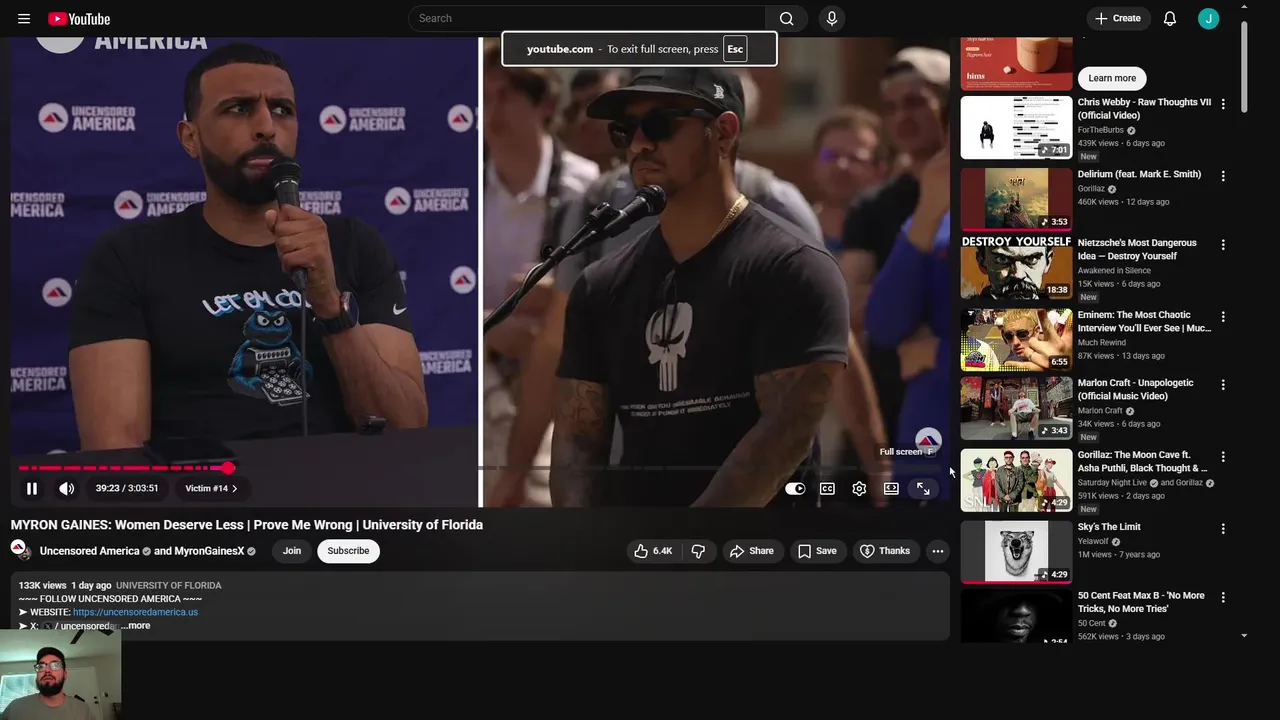Image resolution: width=1280 pixels, height=720 pixels.
Task: Open the YouTube guide hamburger menu
Action: pos(24,18)
